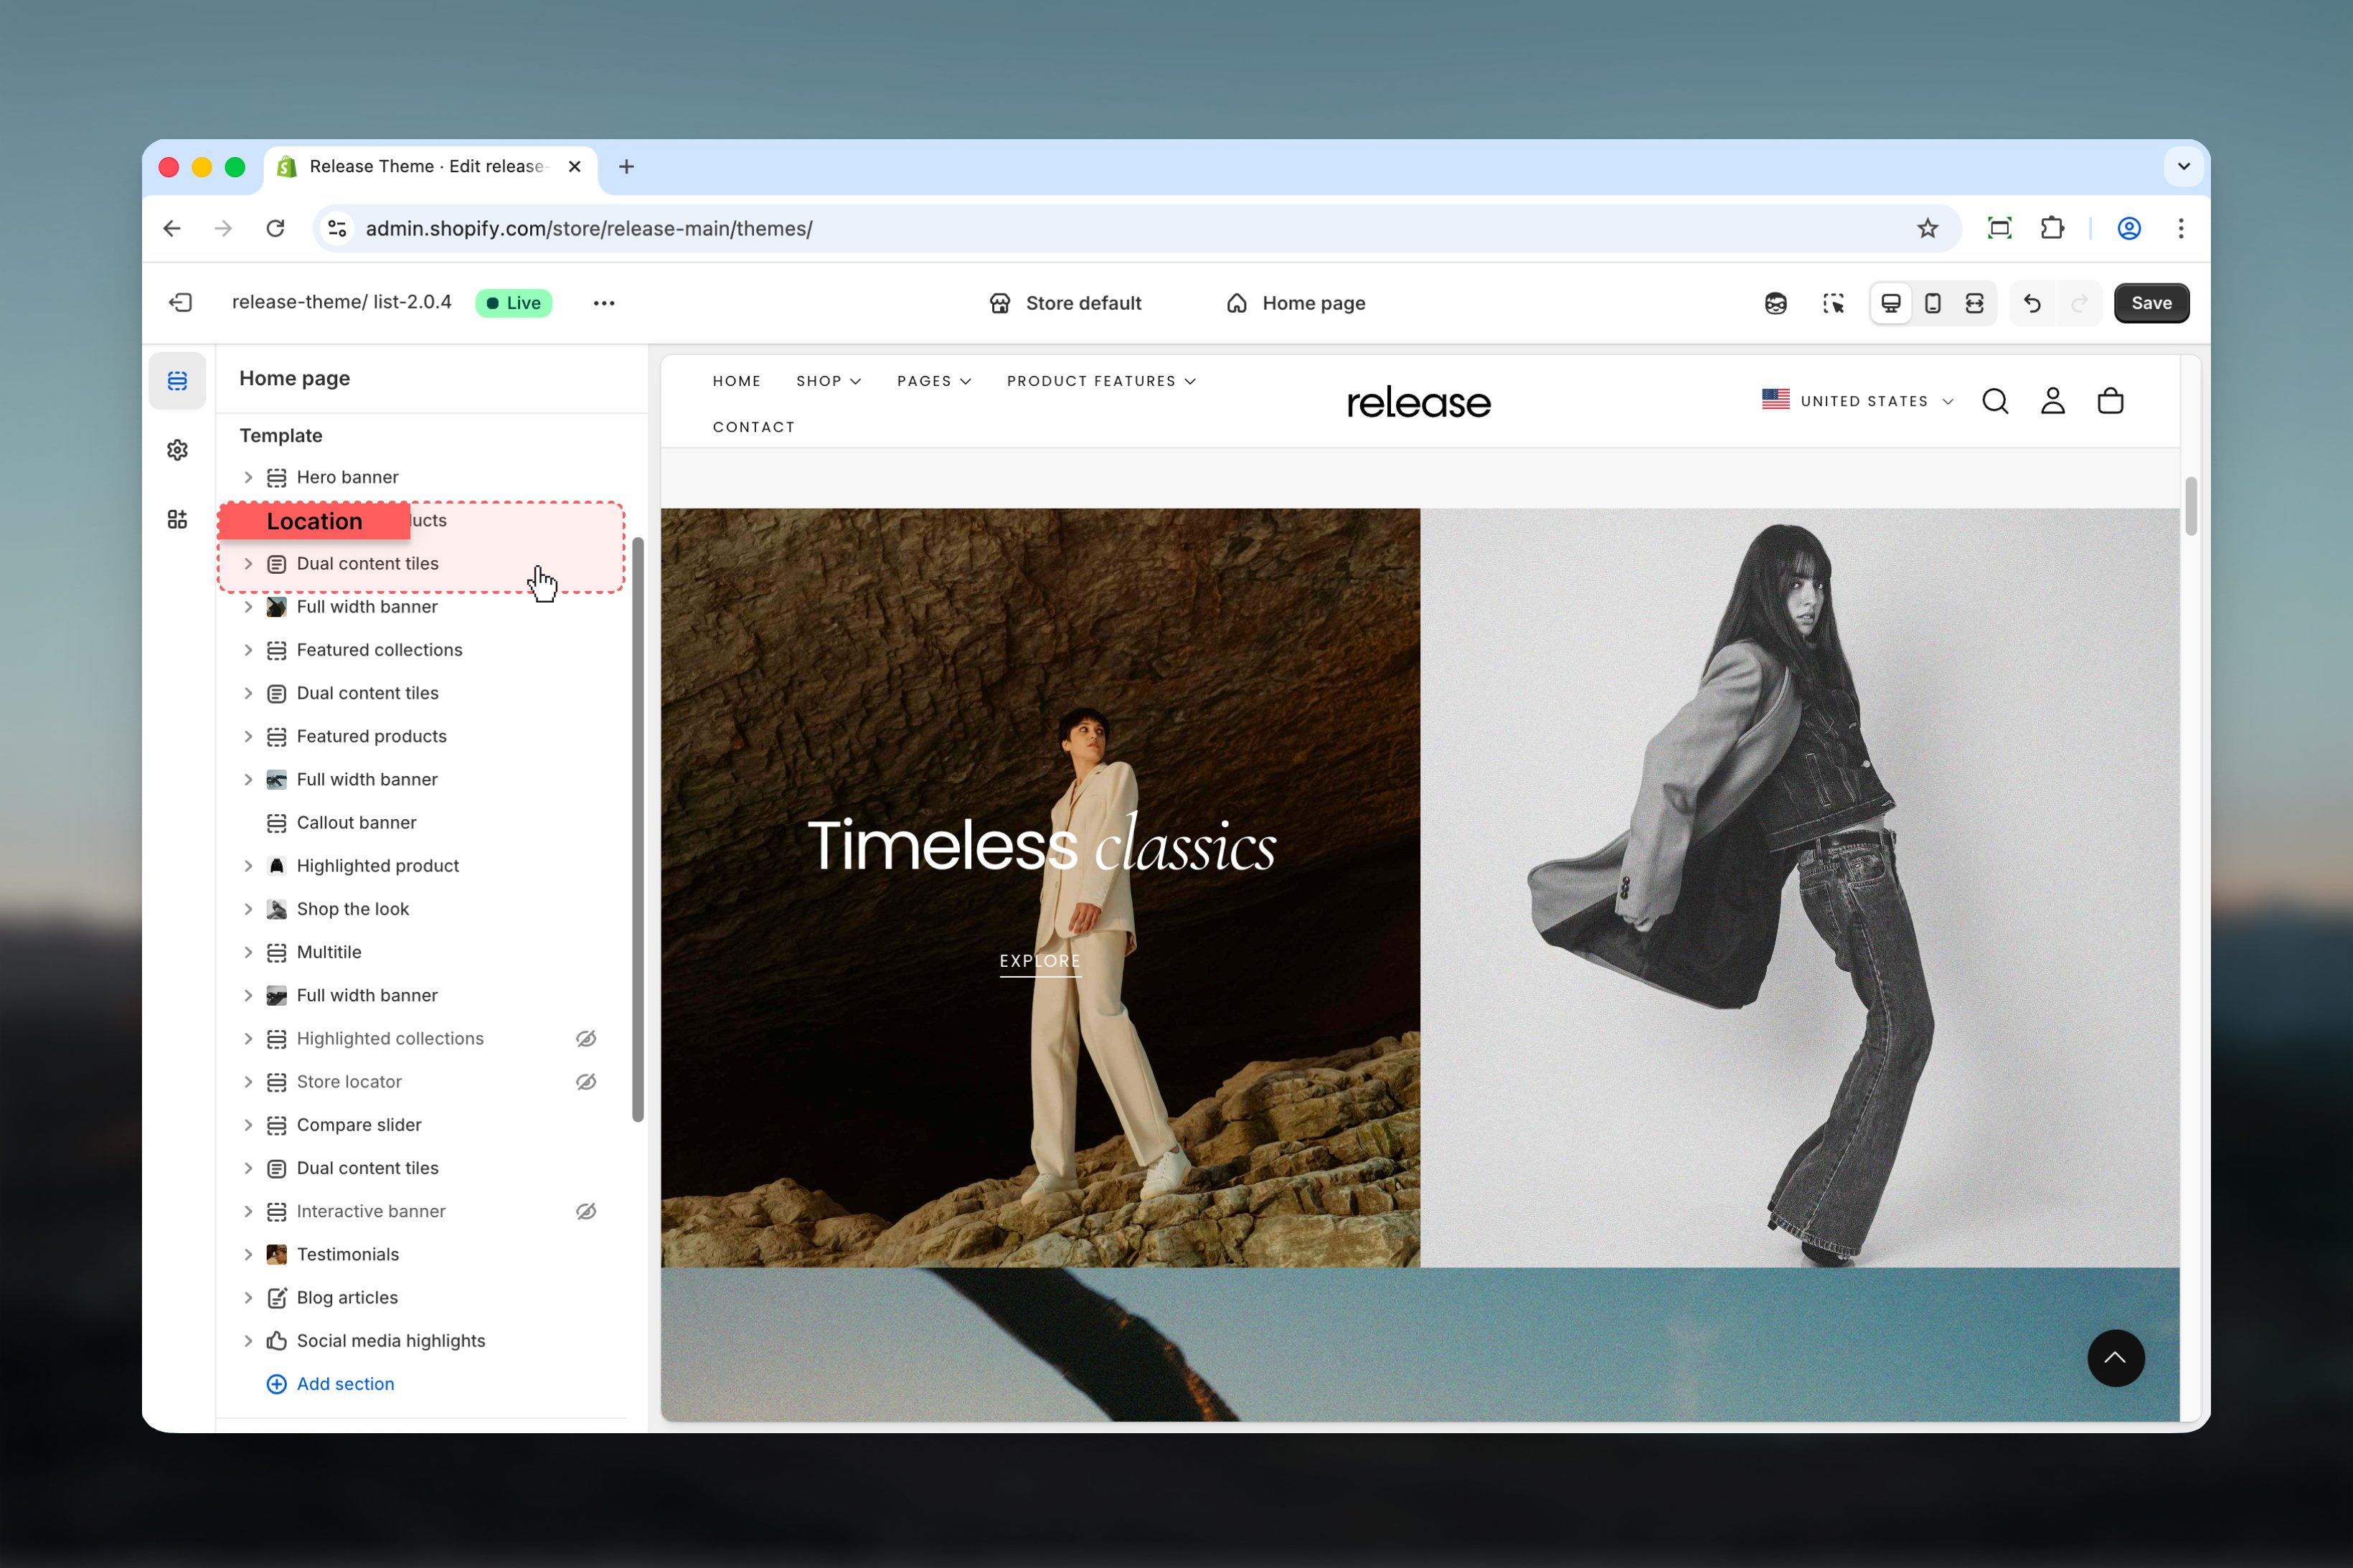This screenshot has width=2353, height=1568.
Task: Click the storefront search magnifier icon
Action: (x=1995, y=401)
